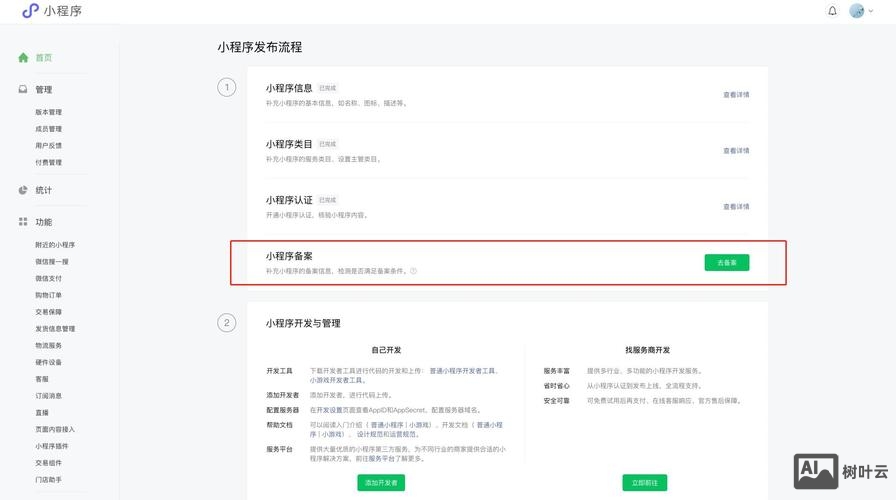The image size is (896, 500).
Task: Open 附近的小程序 in the sidebar
Action: pos(55,245)
